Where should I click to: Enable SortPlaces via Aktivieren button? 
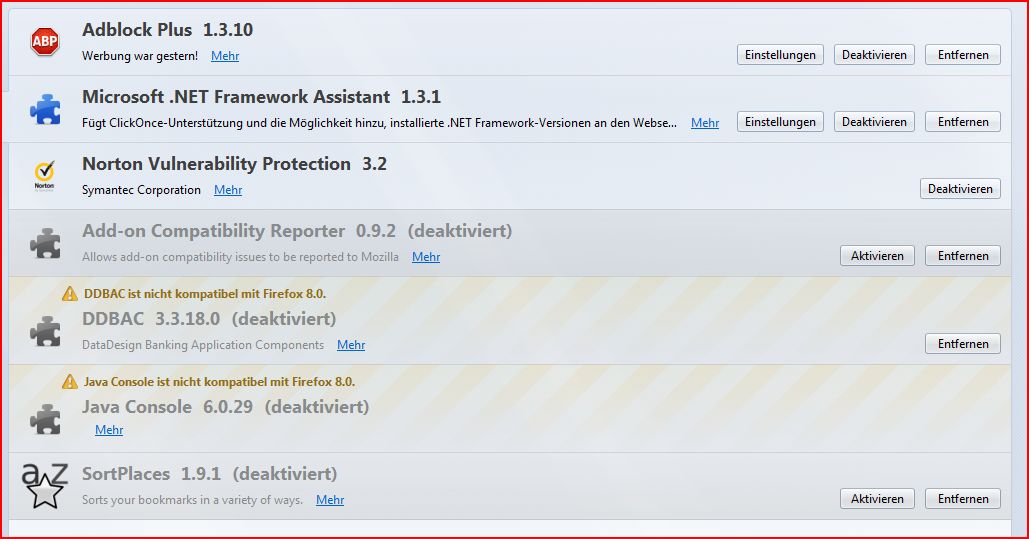pos(877,499)
